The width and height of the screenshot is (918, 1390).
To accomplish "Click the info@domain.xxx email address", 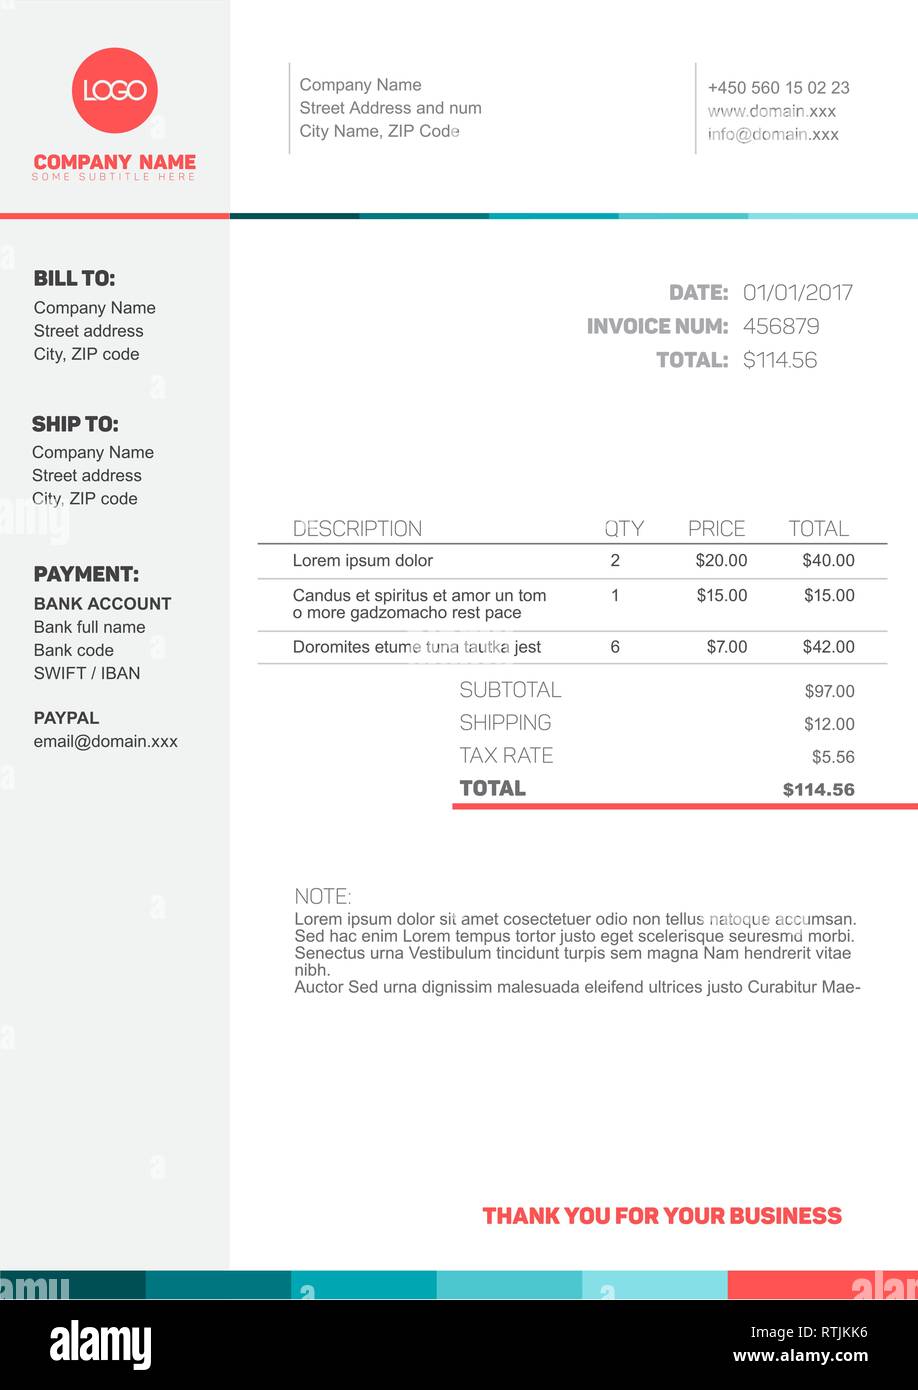I will [x=773, y=134].
